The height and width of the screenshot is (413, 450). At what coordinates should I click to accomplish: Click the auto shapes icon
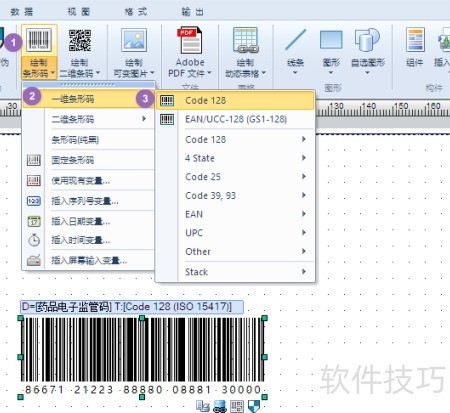pyautogui.click(x=367, y=40)
